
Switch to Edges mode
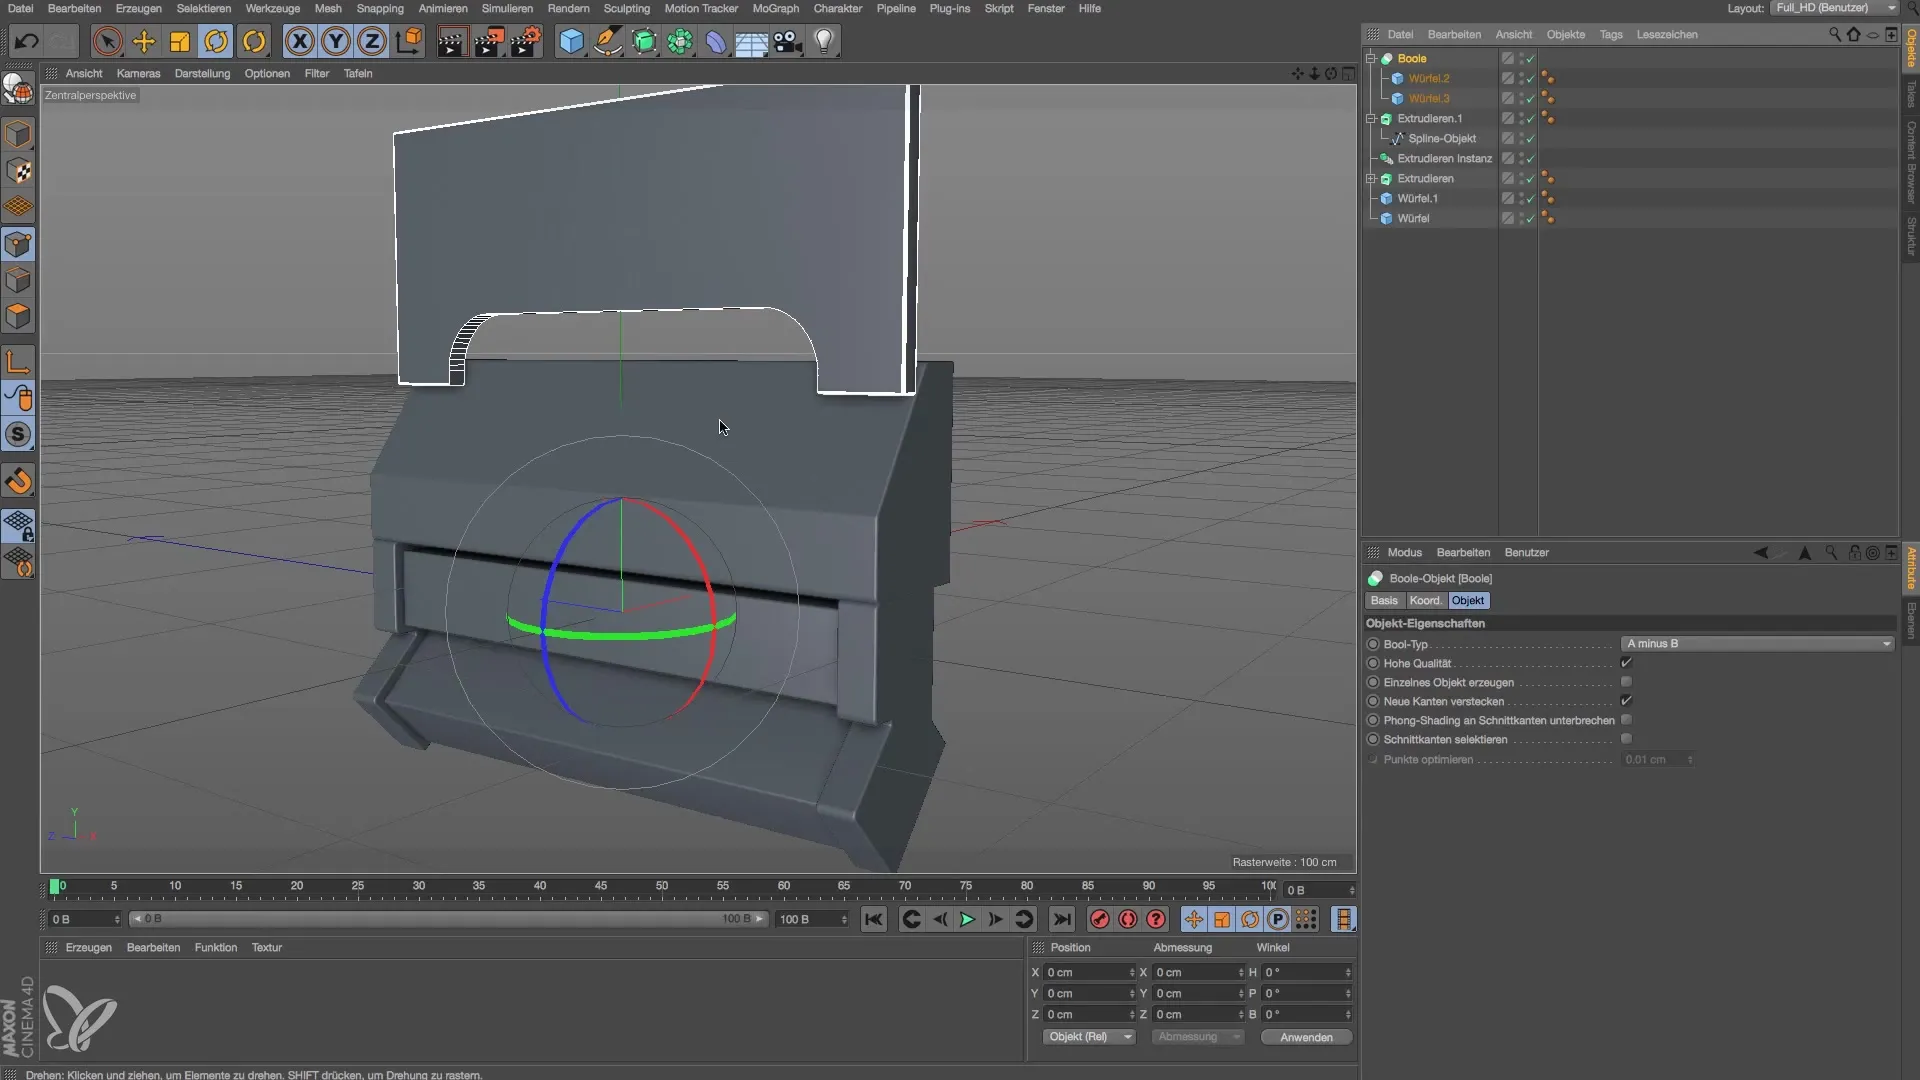18,280
